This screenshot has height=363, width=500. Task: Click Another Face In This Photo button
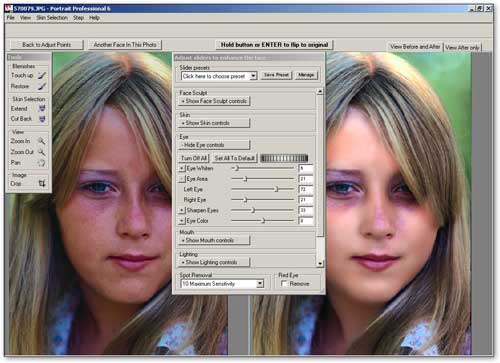tap(125, 45)
